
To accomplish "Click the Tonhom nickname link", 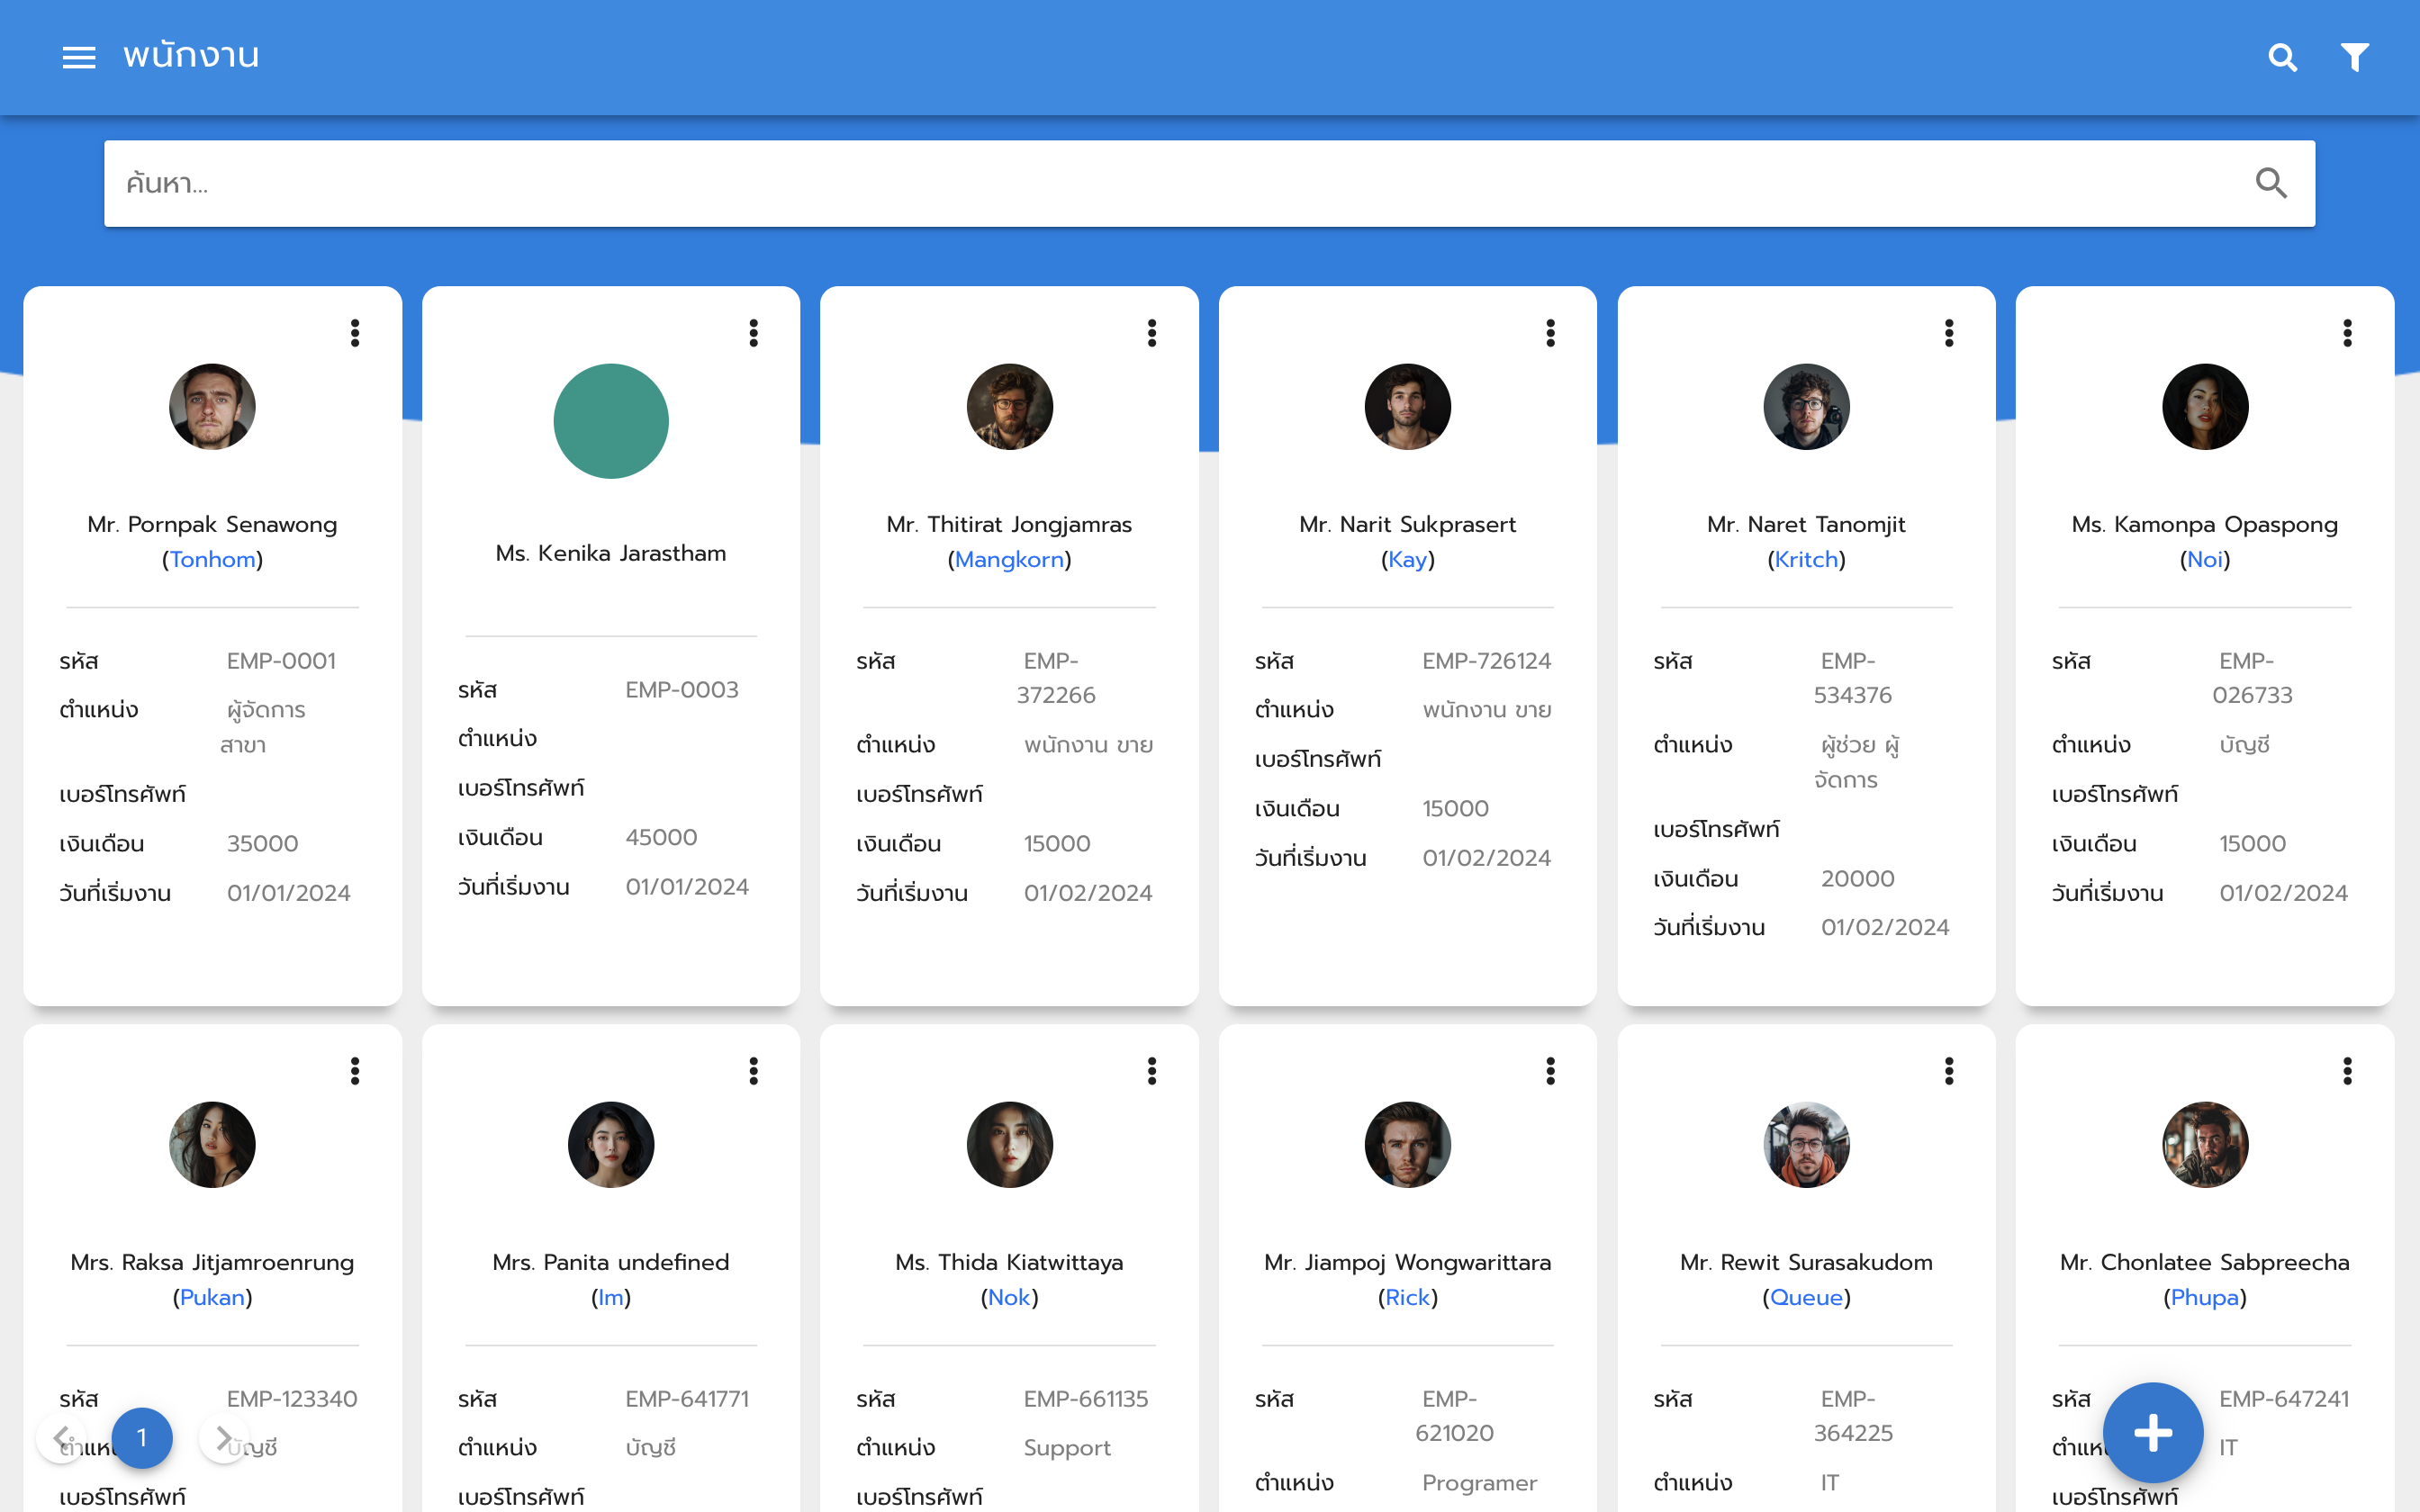I will (212, 560).
